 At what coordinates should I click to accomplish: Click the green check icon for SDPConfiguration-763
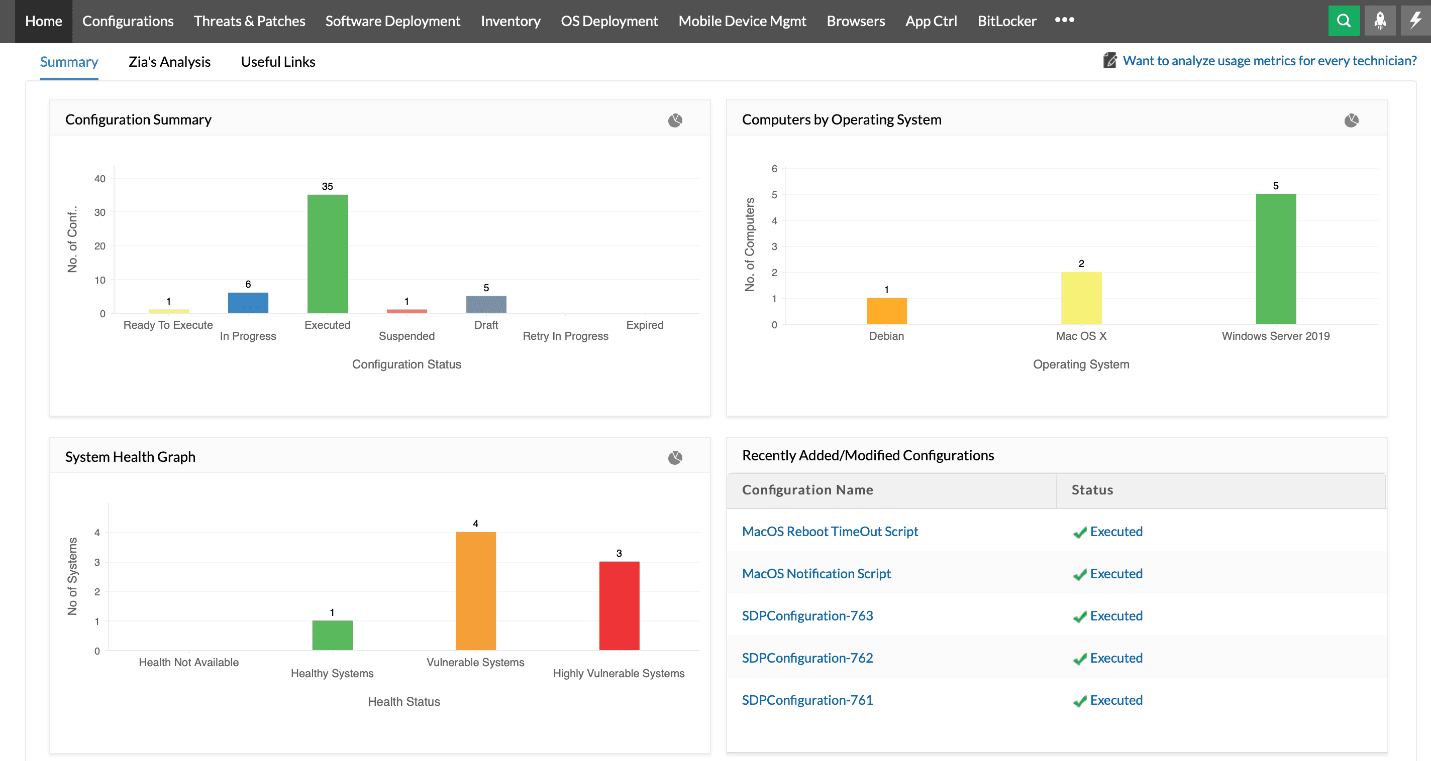[x=1079, y=617]
